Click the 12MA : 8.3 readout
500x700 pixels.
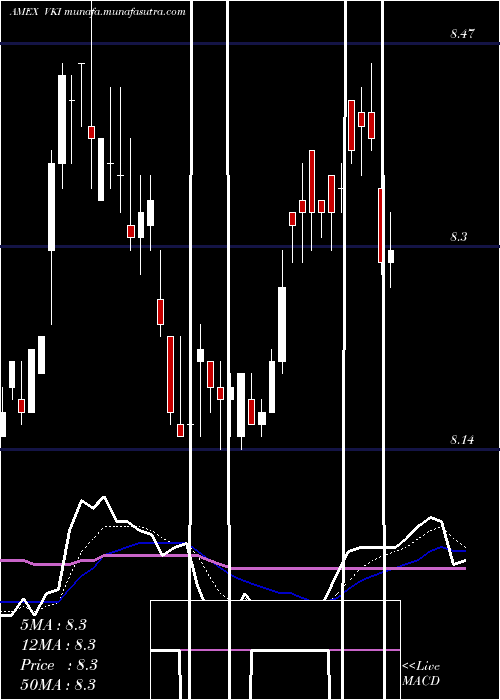tap(58, 645)
